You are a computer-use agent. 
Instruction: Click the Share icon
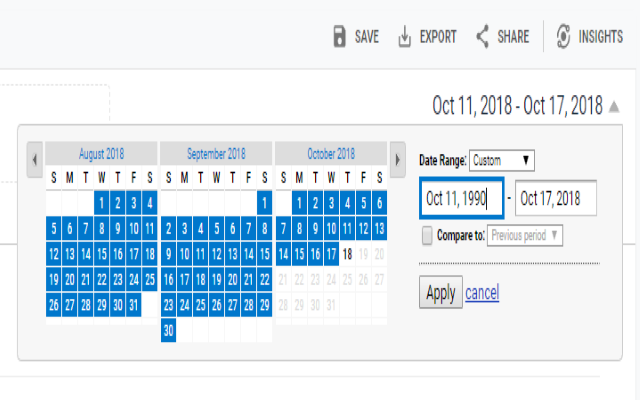[x=483, y=37]
